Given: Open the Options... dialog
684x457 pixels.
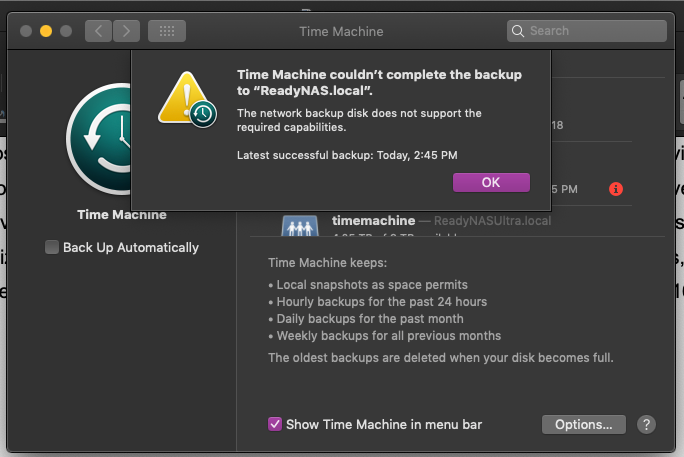Looking at the screenshot, I should click(x=583, y=424).
